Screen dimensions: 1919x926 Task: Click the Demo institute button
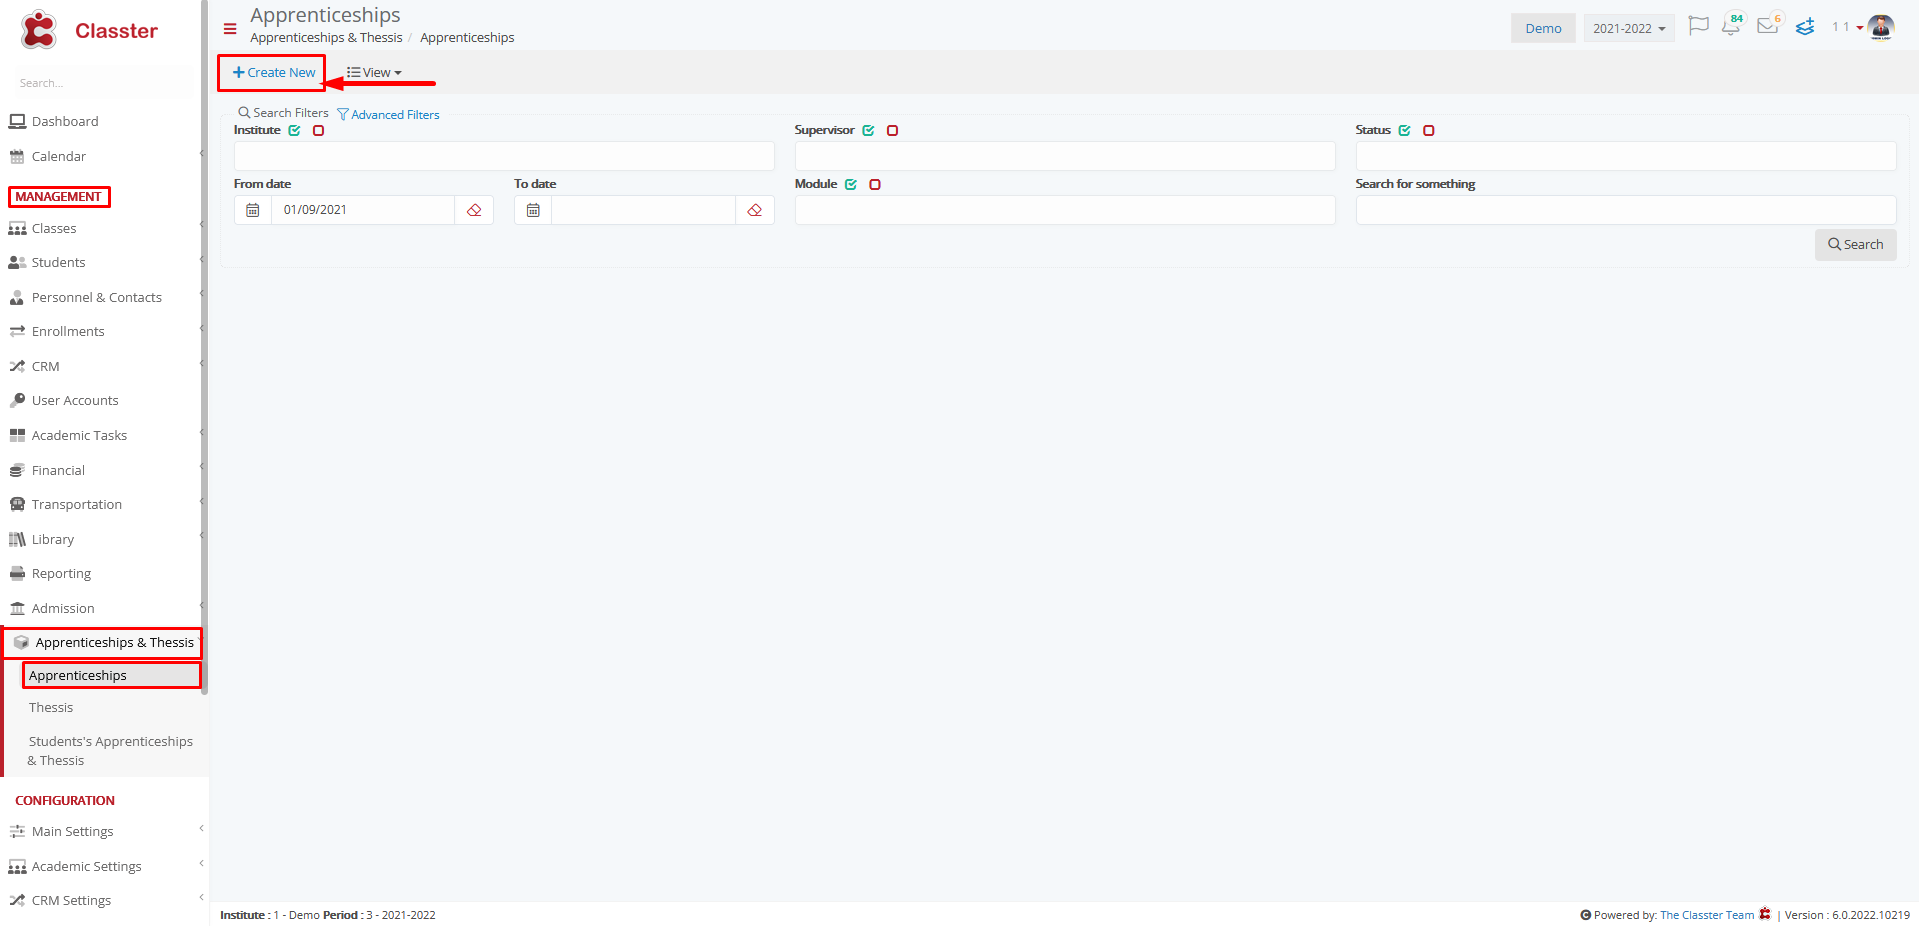[1543, 28]
